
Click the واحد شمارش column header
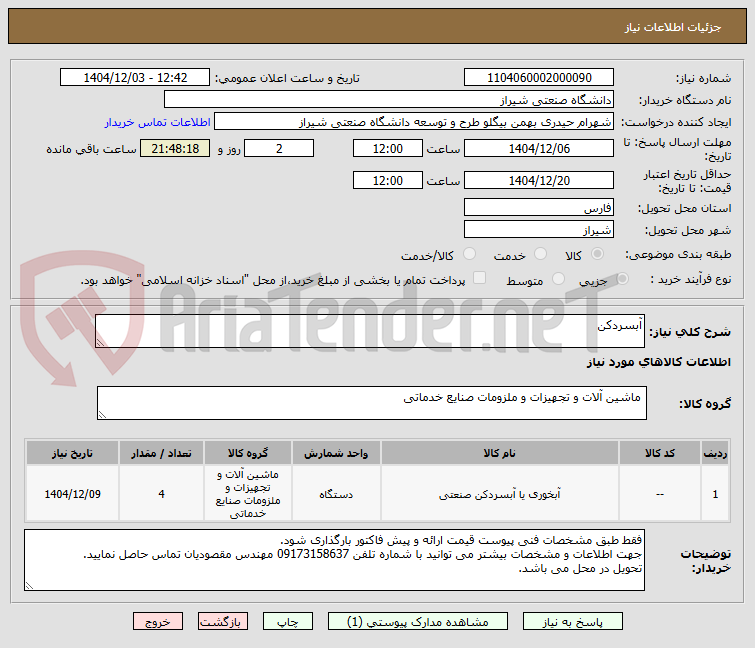tap(336, 453)
